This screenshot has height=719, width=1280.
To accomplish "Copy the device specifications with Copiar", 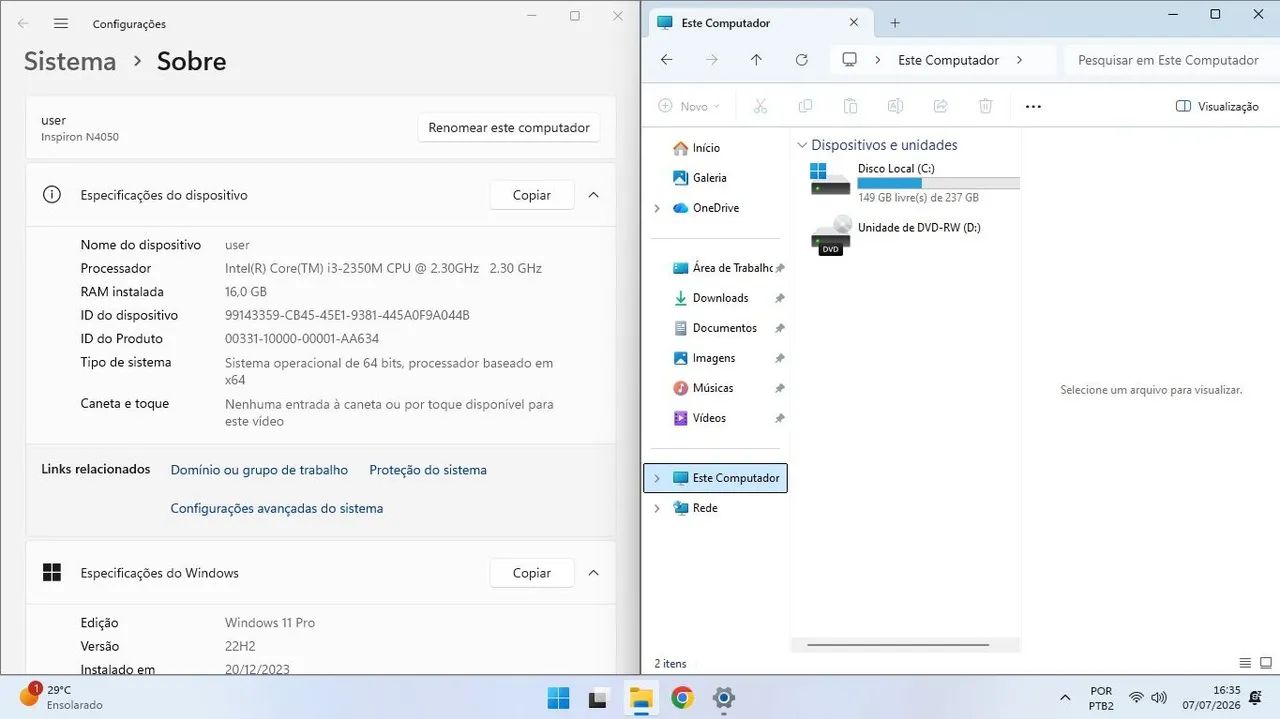I will coord(532,195).
